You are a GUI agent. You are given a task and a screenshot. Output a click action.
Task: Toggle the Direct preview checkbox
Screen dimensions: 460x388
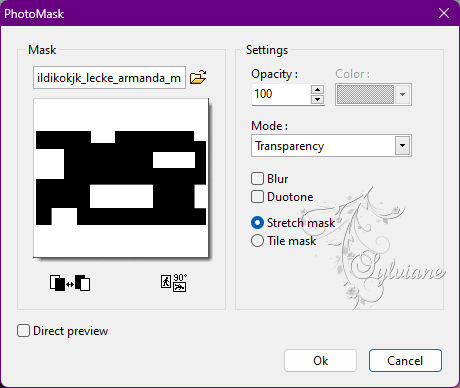pyautogui.click(x=23, y=331)
